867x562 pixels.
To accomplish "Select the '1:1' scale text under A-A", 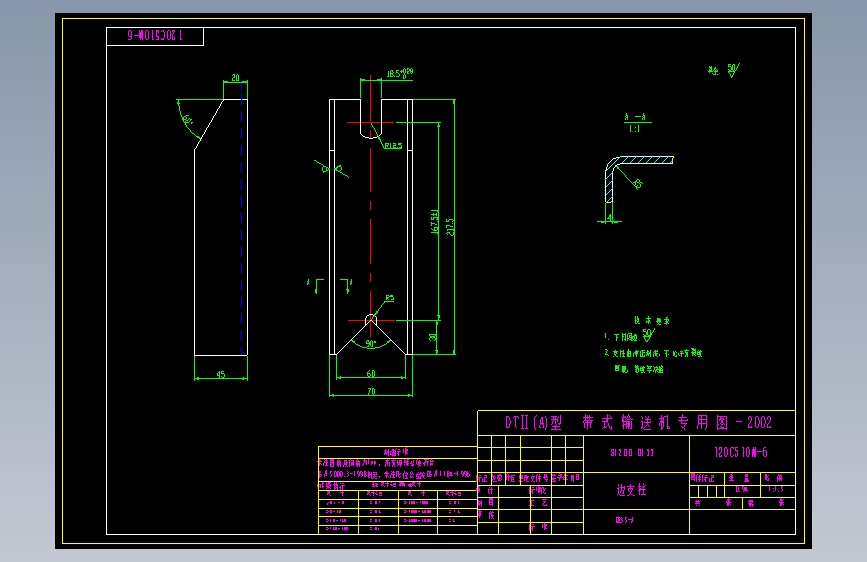I will tap(634, 129).
